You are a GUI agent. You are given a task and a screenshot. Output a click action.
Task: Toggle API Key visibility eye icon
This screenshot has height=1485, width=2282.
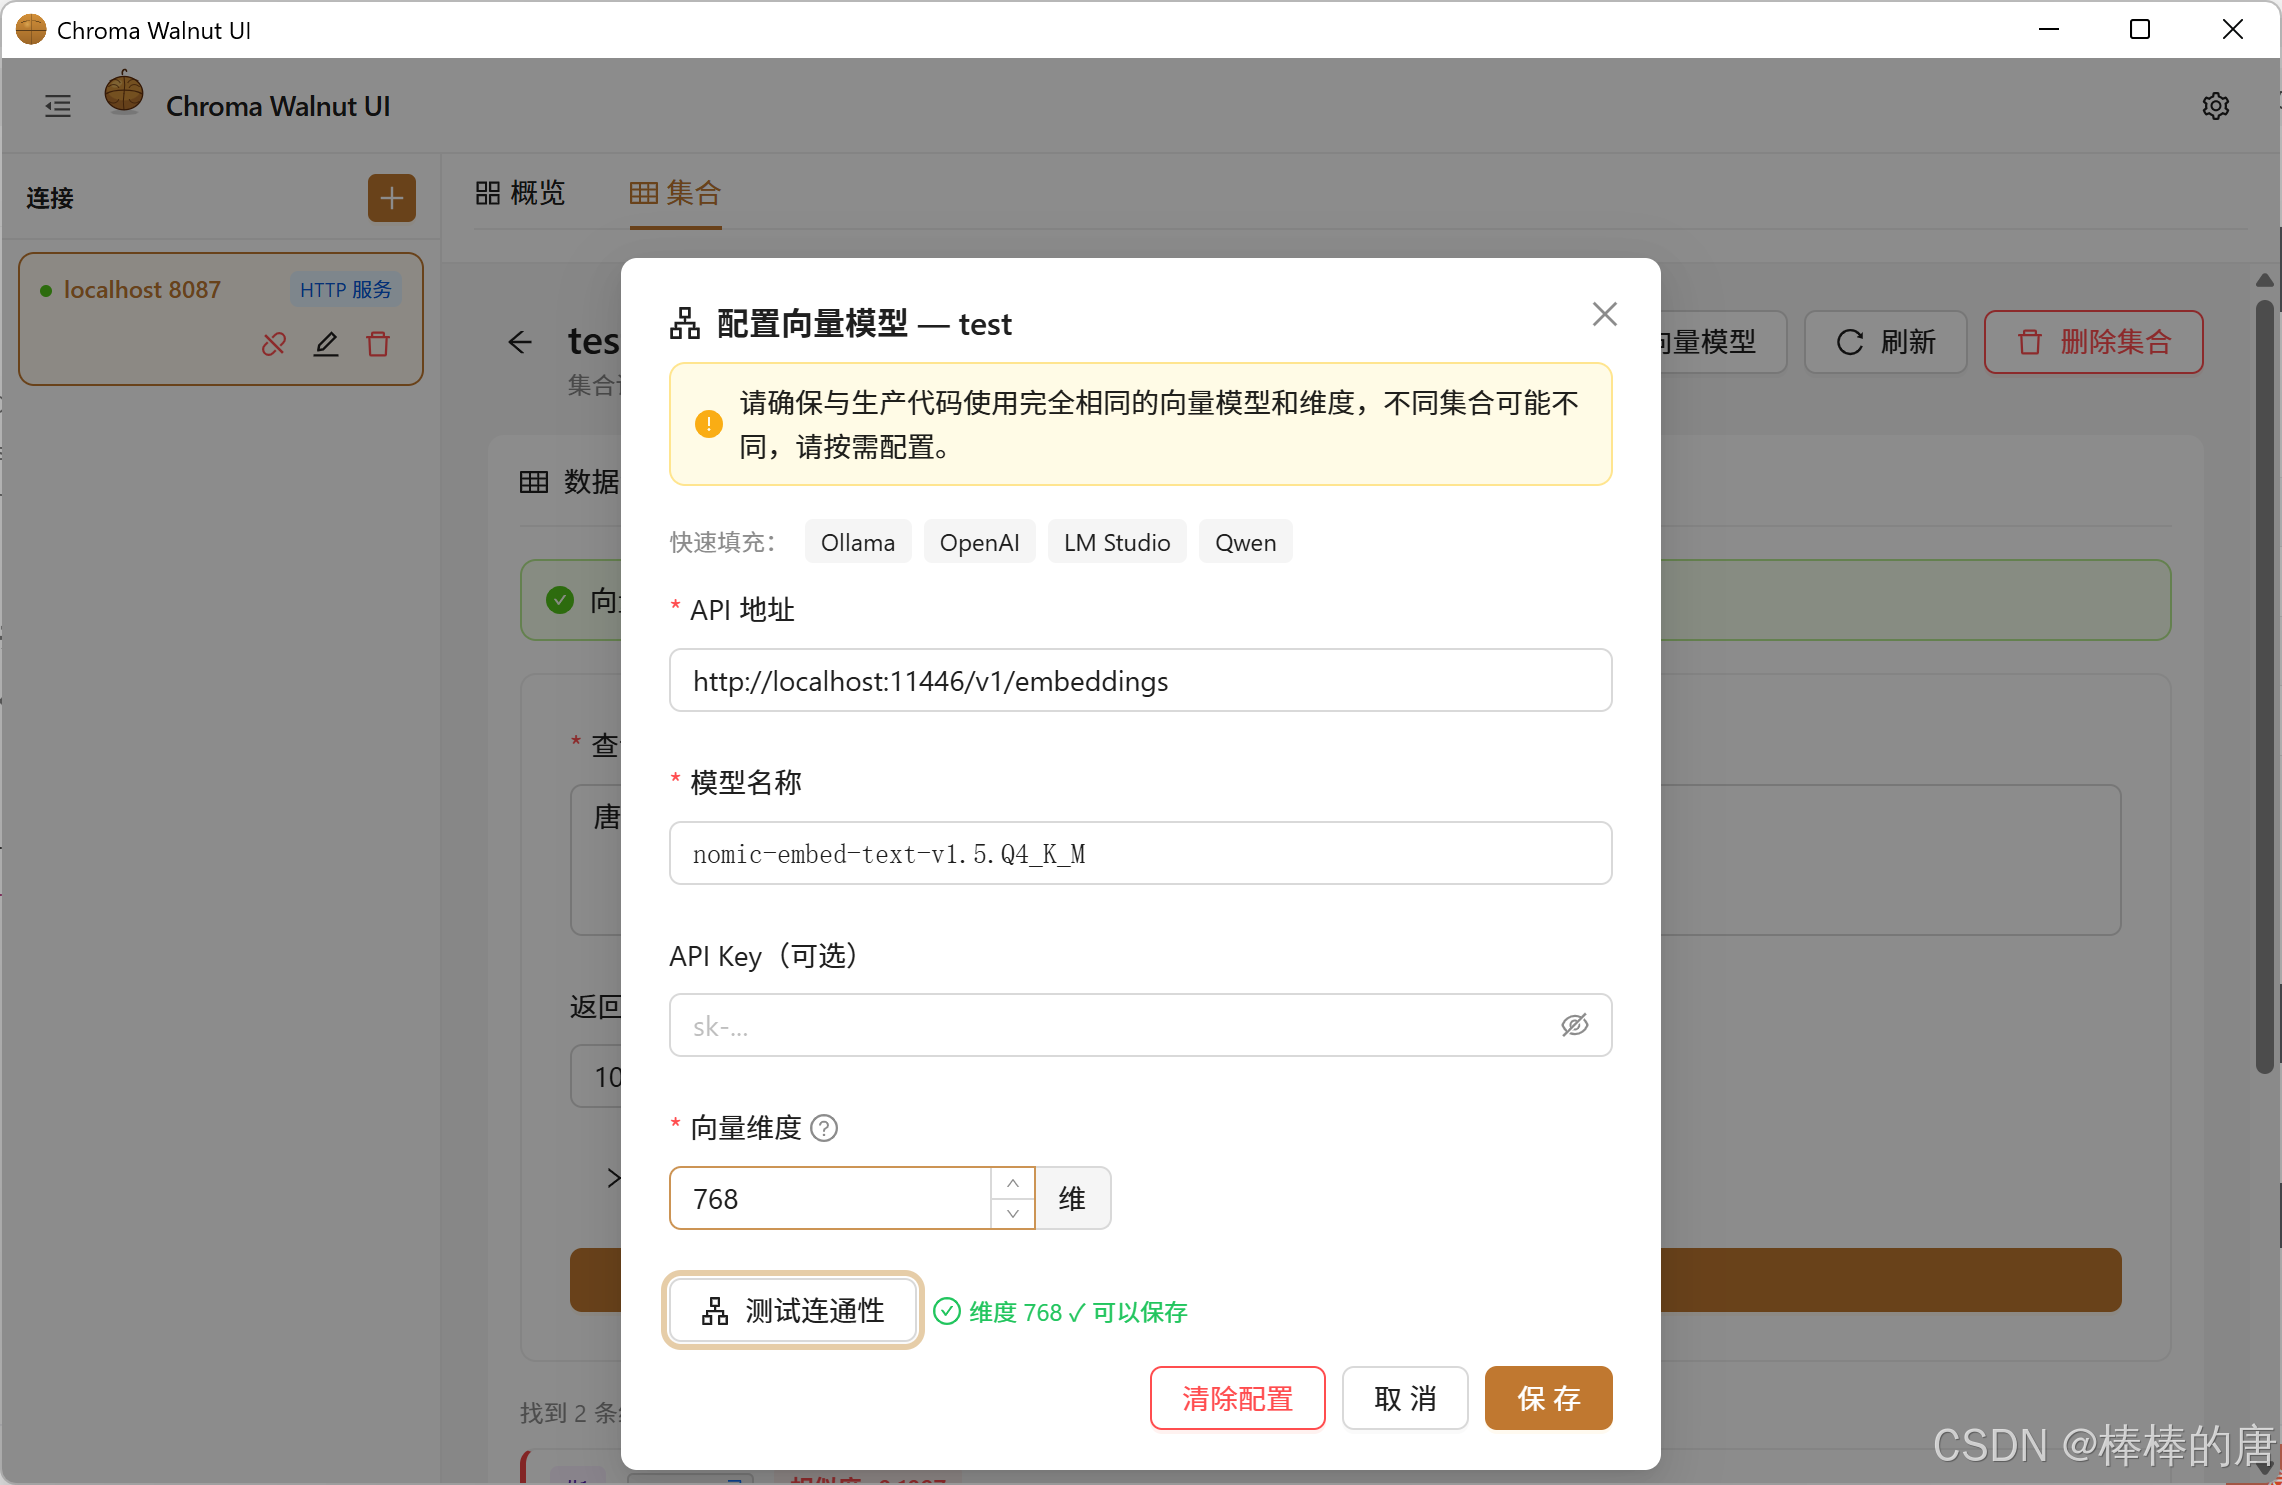pyautogui.click(x=1575, y=1025)
